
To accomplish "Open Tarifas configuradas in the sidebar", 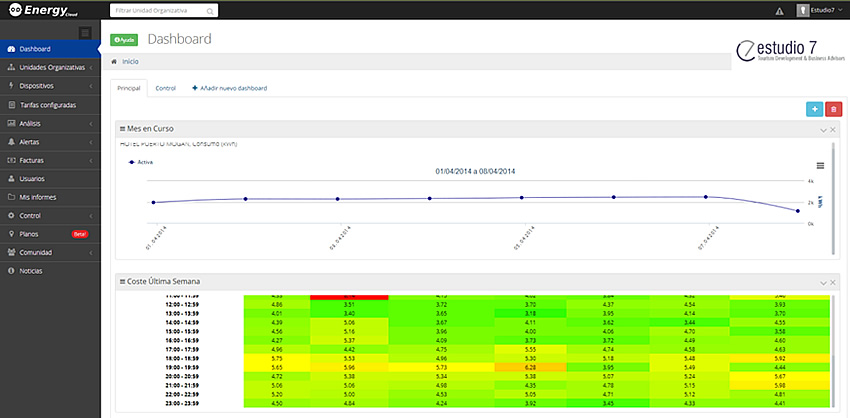I will 48,104.
